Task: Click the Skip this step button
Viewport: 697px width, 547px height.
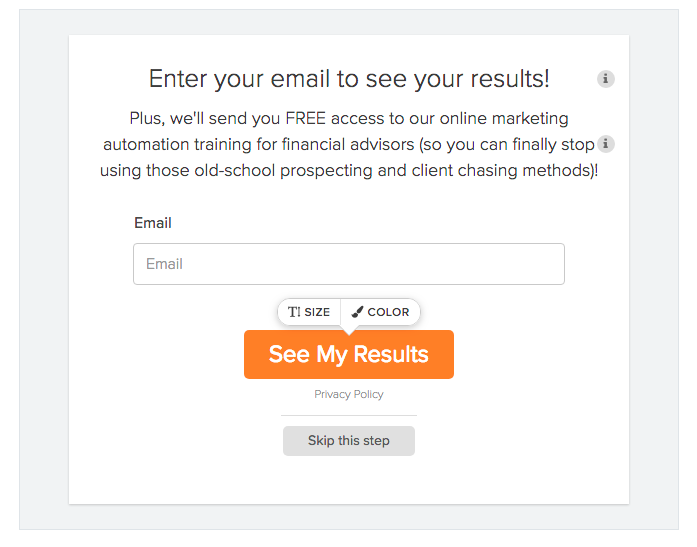Action: pos(349,441)
